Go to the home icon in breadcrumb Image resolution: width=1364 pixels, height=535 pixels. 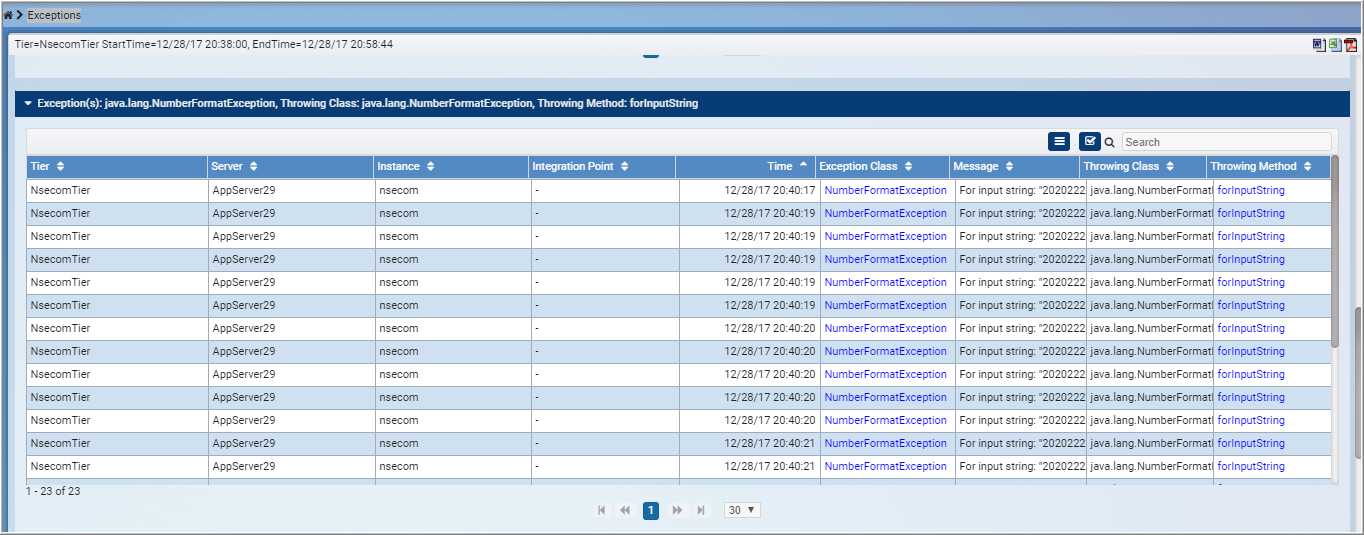(x=8, y=15)
